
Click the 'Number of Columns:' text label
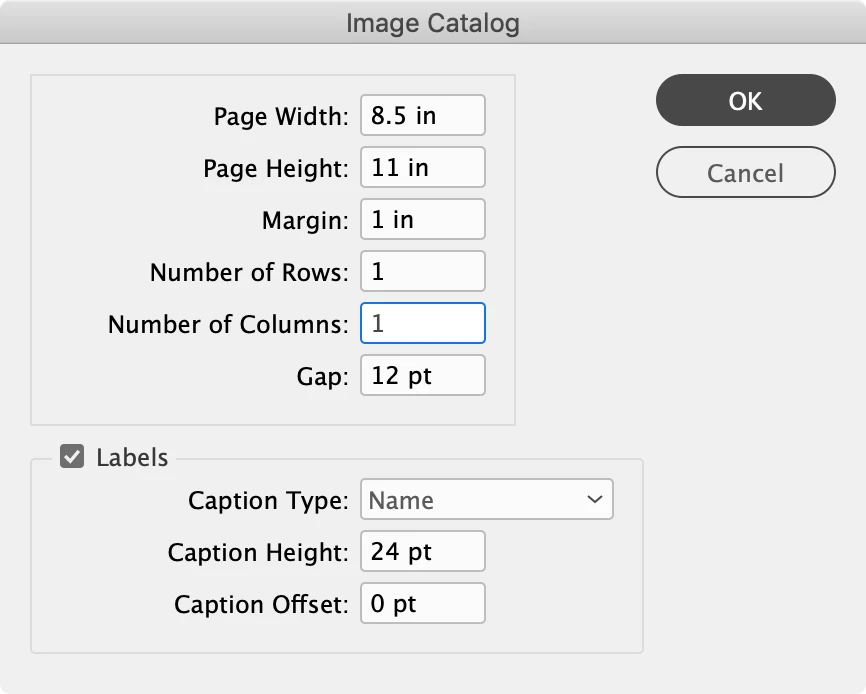pyautogui.click(x=228, y=324)
